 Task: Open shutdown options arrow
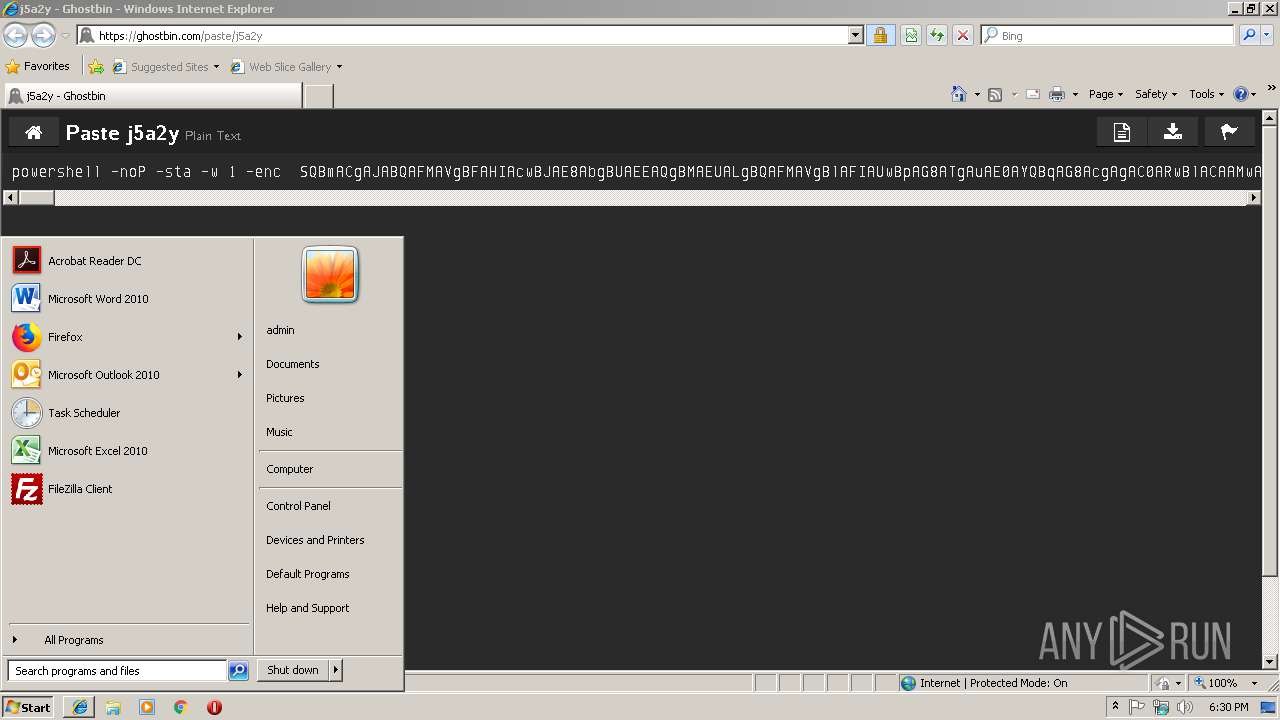[336, 671]
